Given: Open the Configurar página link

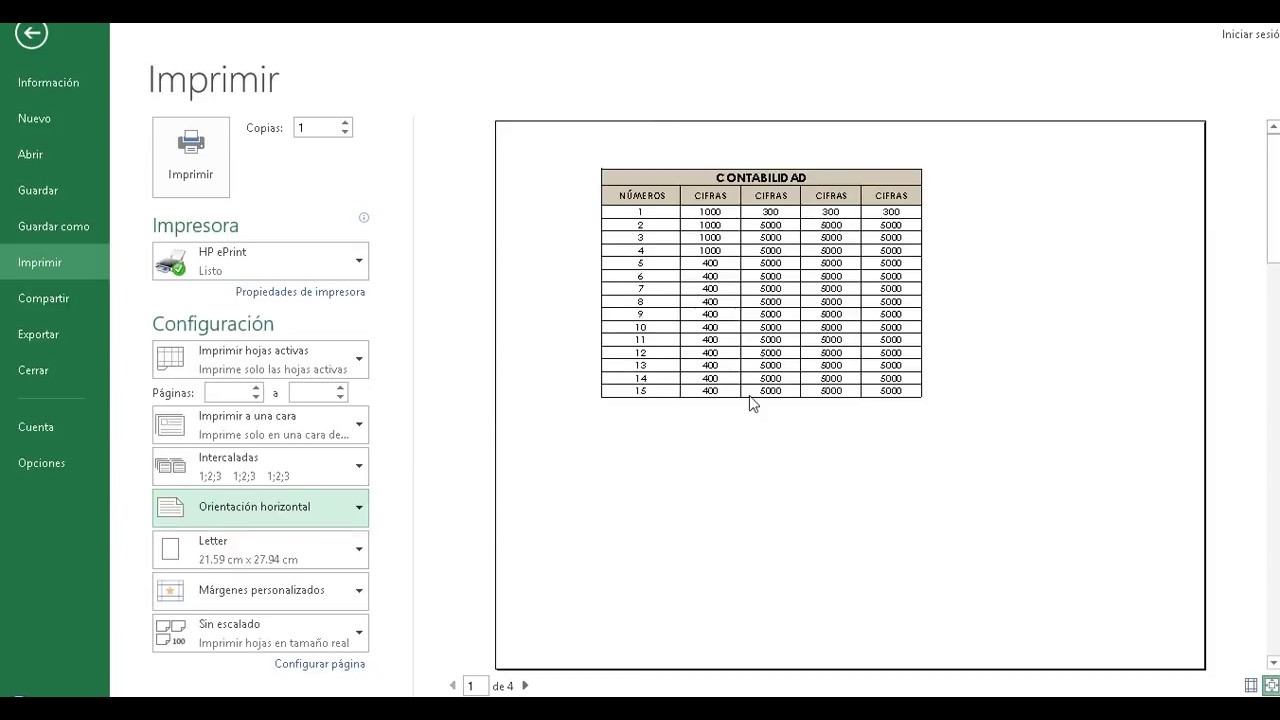Looking at the screenshot, I should (x=320, y=664).
